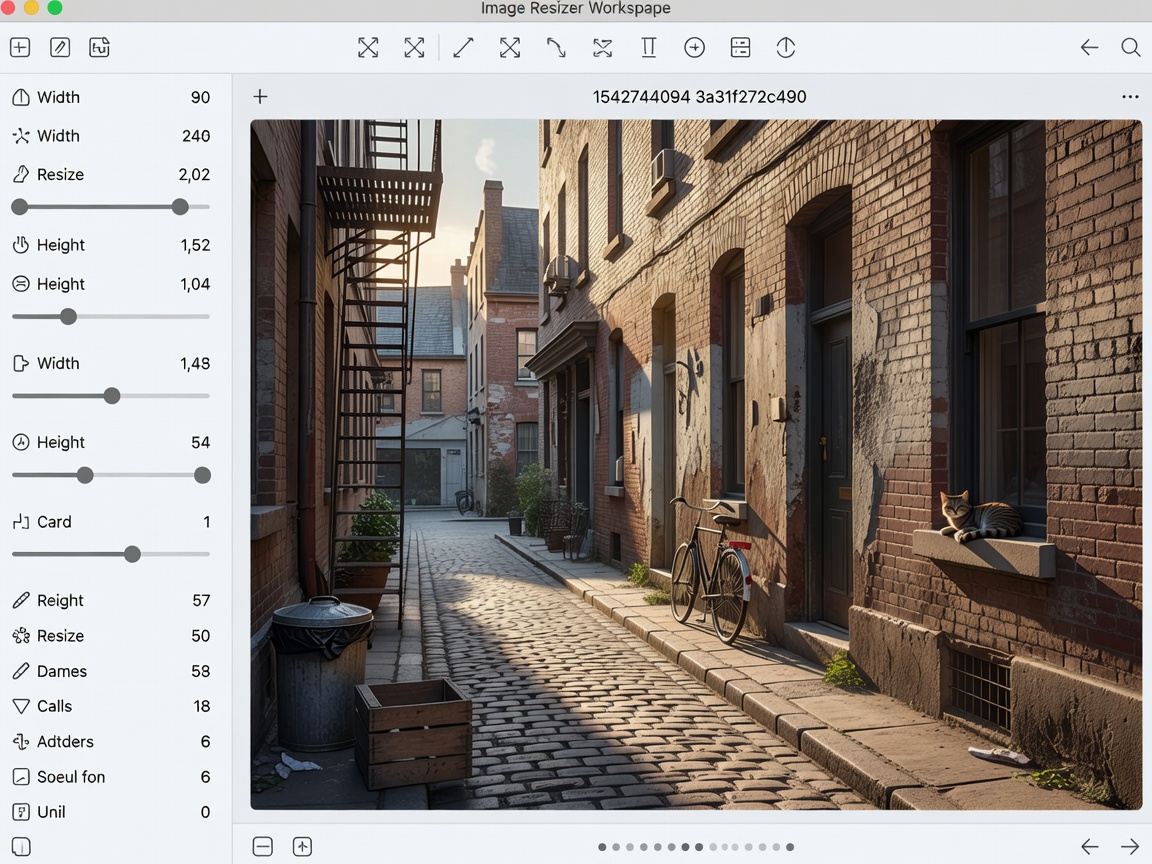Click the icon beside Resize 2,02

pos(21,174)
